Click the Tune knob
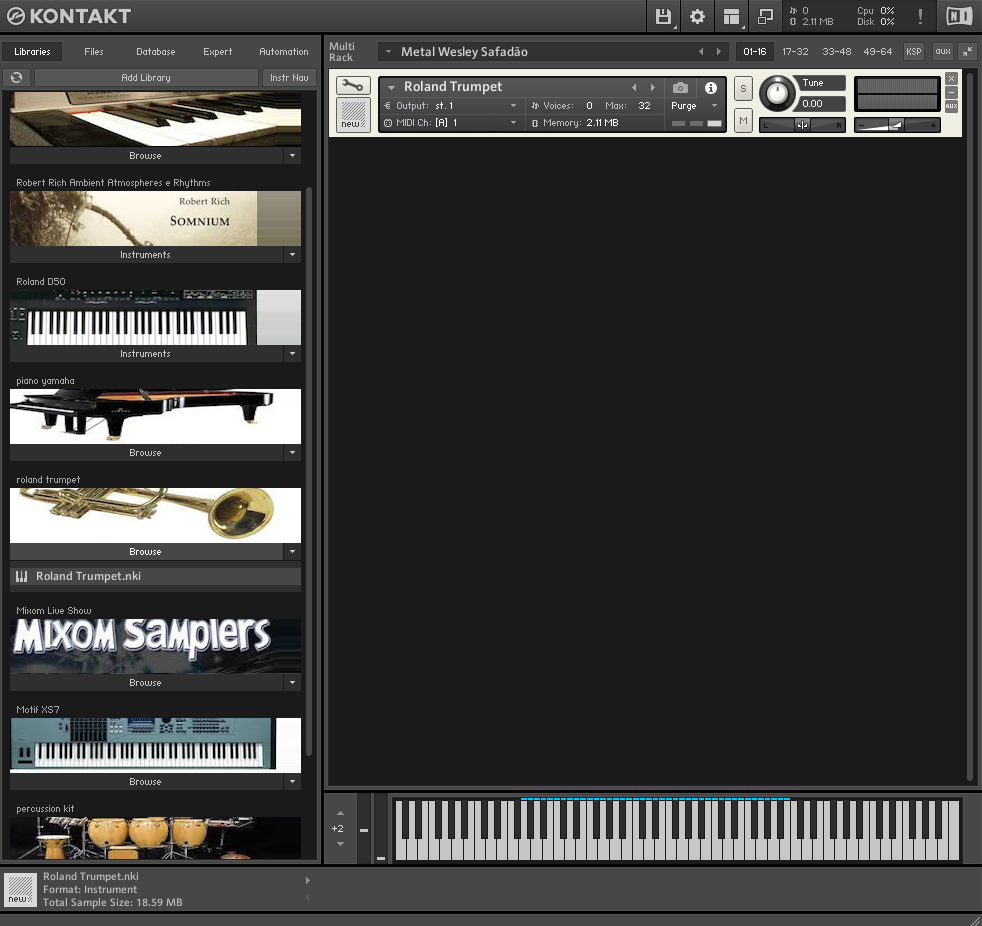Viewport: 982px width, 926px height. pos(777,93)
